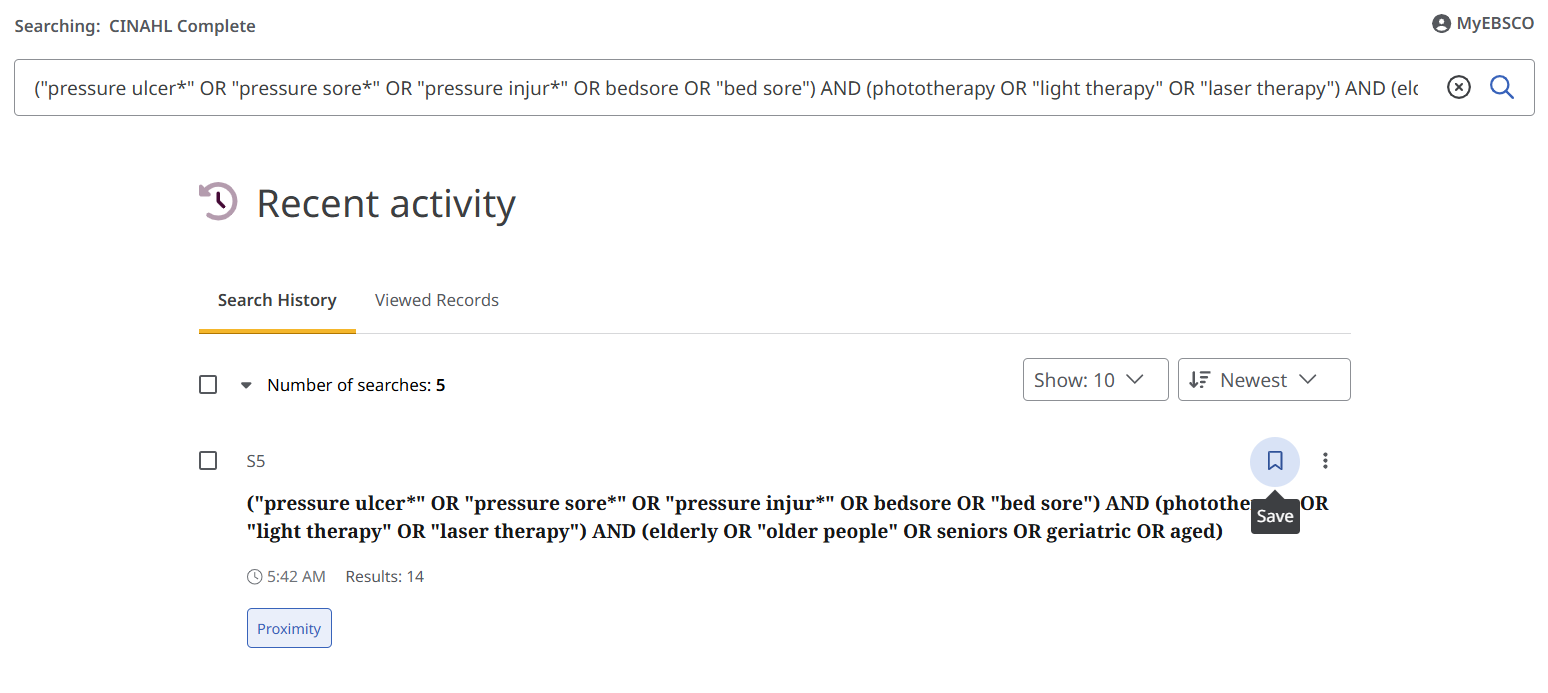Save search S5 with the bookmark icon
1548x693 pixels.
[x=1275, y=461]
